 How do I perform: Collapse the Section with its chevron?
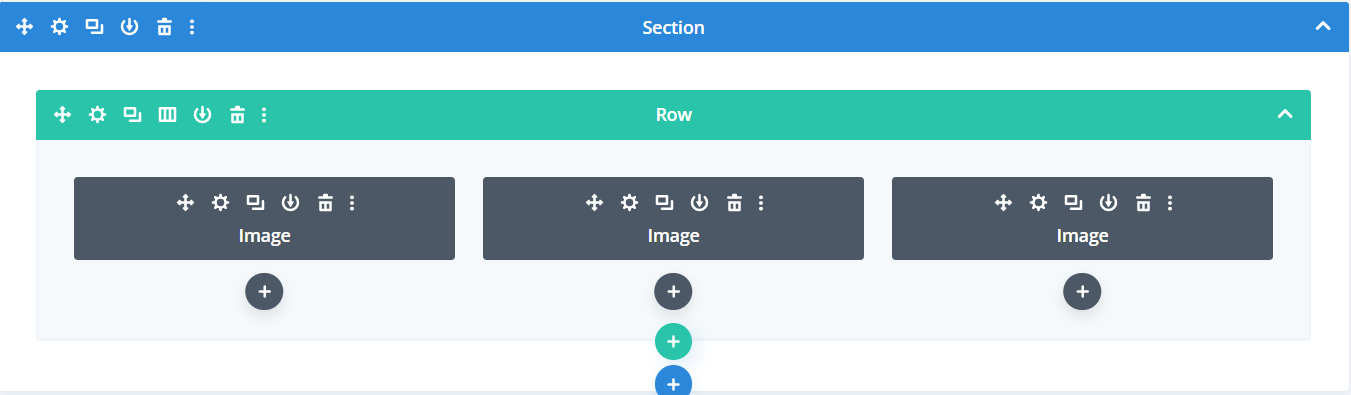(x=1322, y=27)
